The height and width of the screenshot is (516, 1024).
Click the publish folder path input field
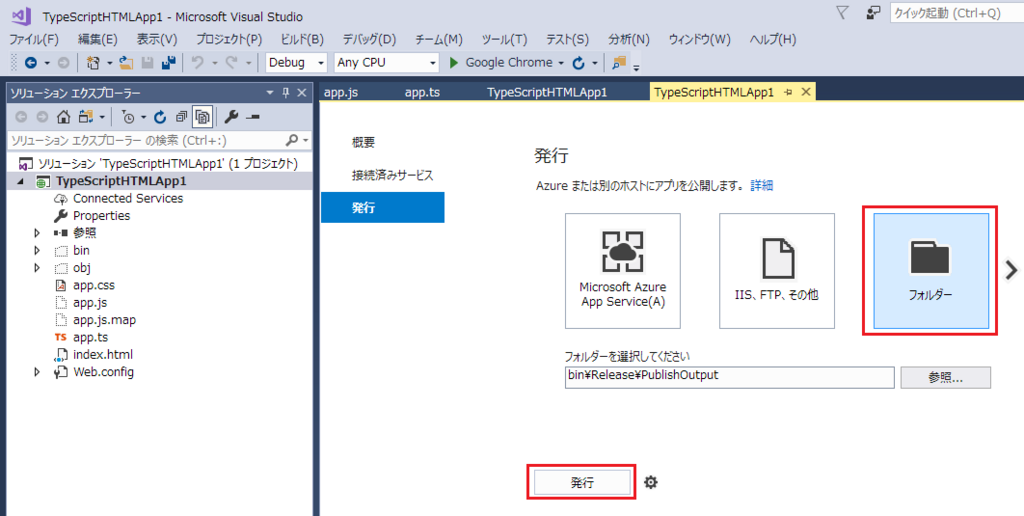click(x=729, y=376)
